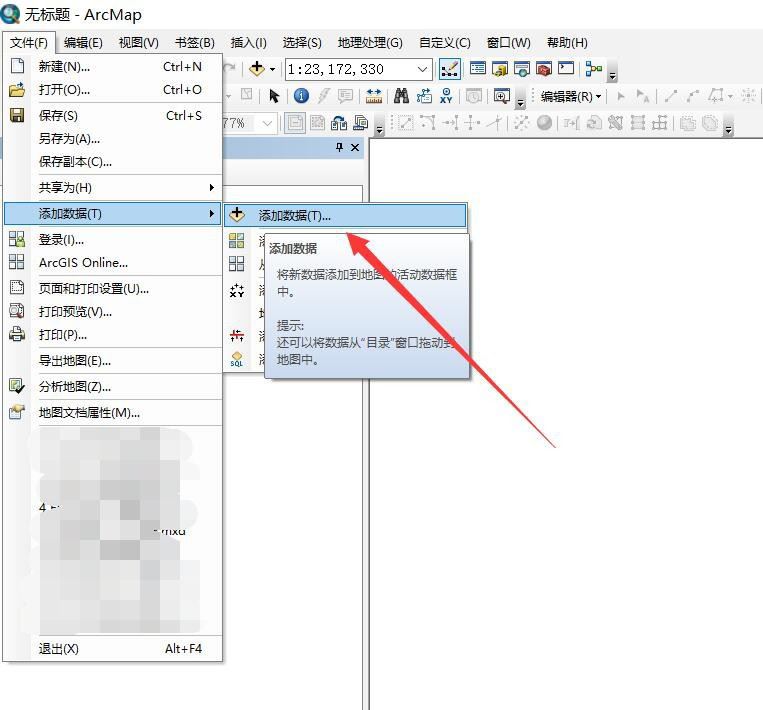
Task: Open the Search window icon
Action: (522, 69)
